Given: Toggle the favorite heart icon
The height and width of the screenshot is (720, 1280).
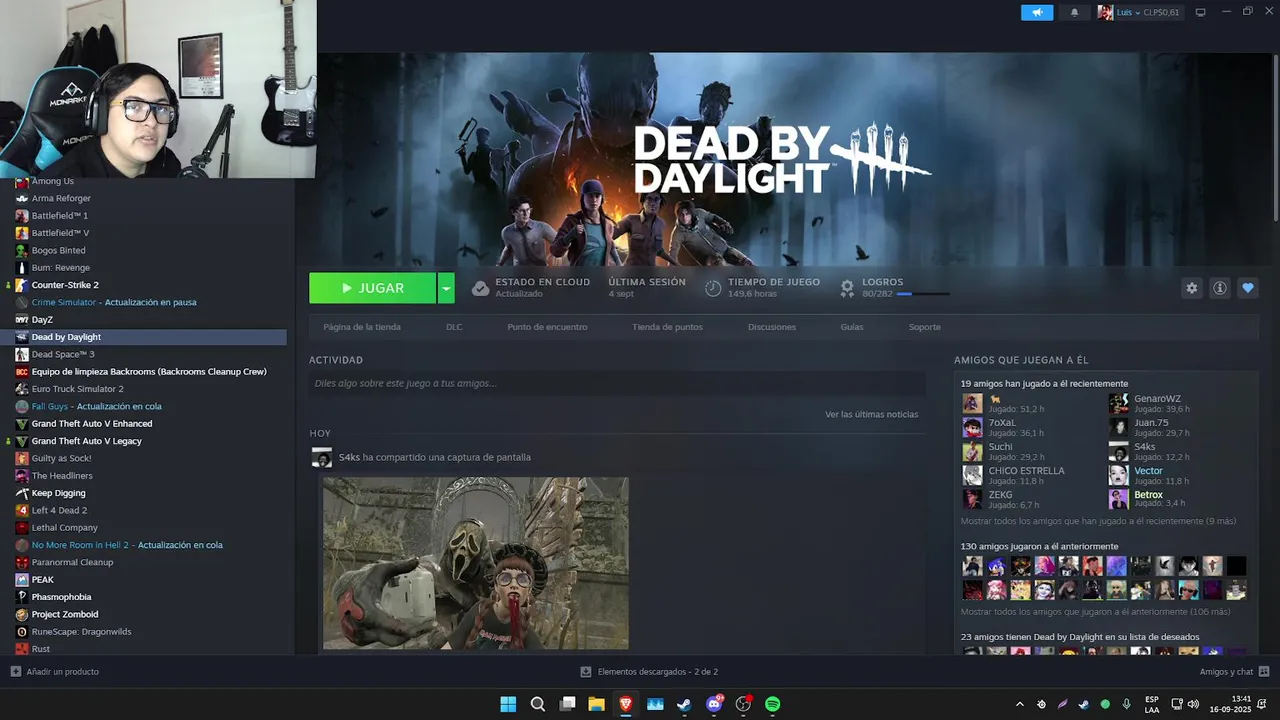Looking at the screenshot, I should tap(1248, 288).
